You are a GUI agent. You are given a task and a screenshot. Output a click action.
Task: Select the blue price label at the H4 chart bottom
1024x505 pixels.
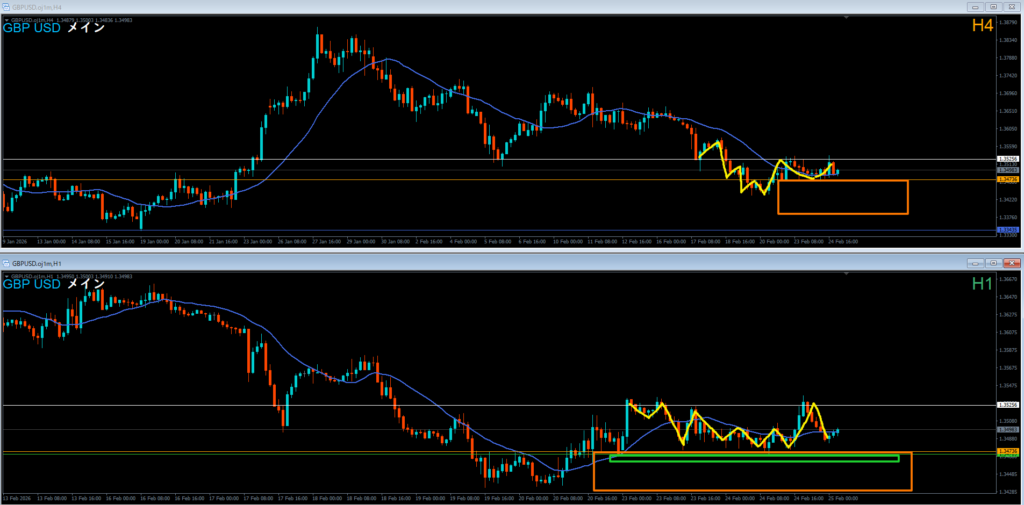pyautogui.click(x=1006, y=230)
